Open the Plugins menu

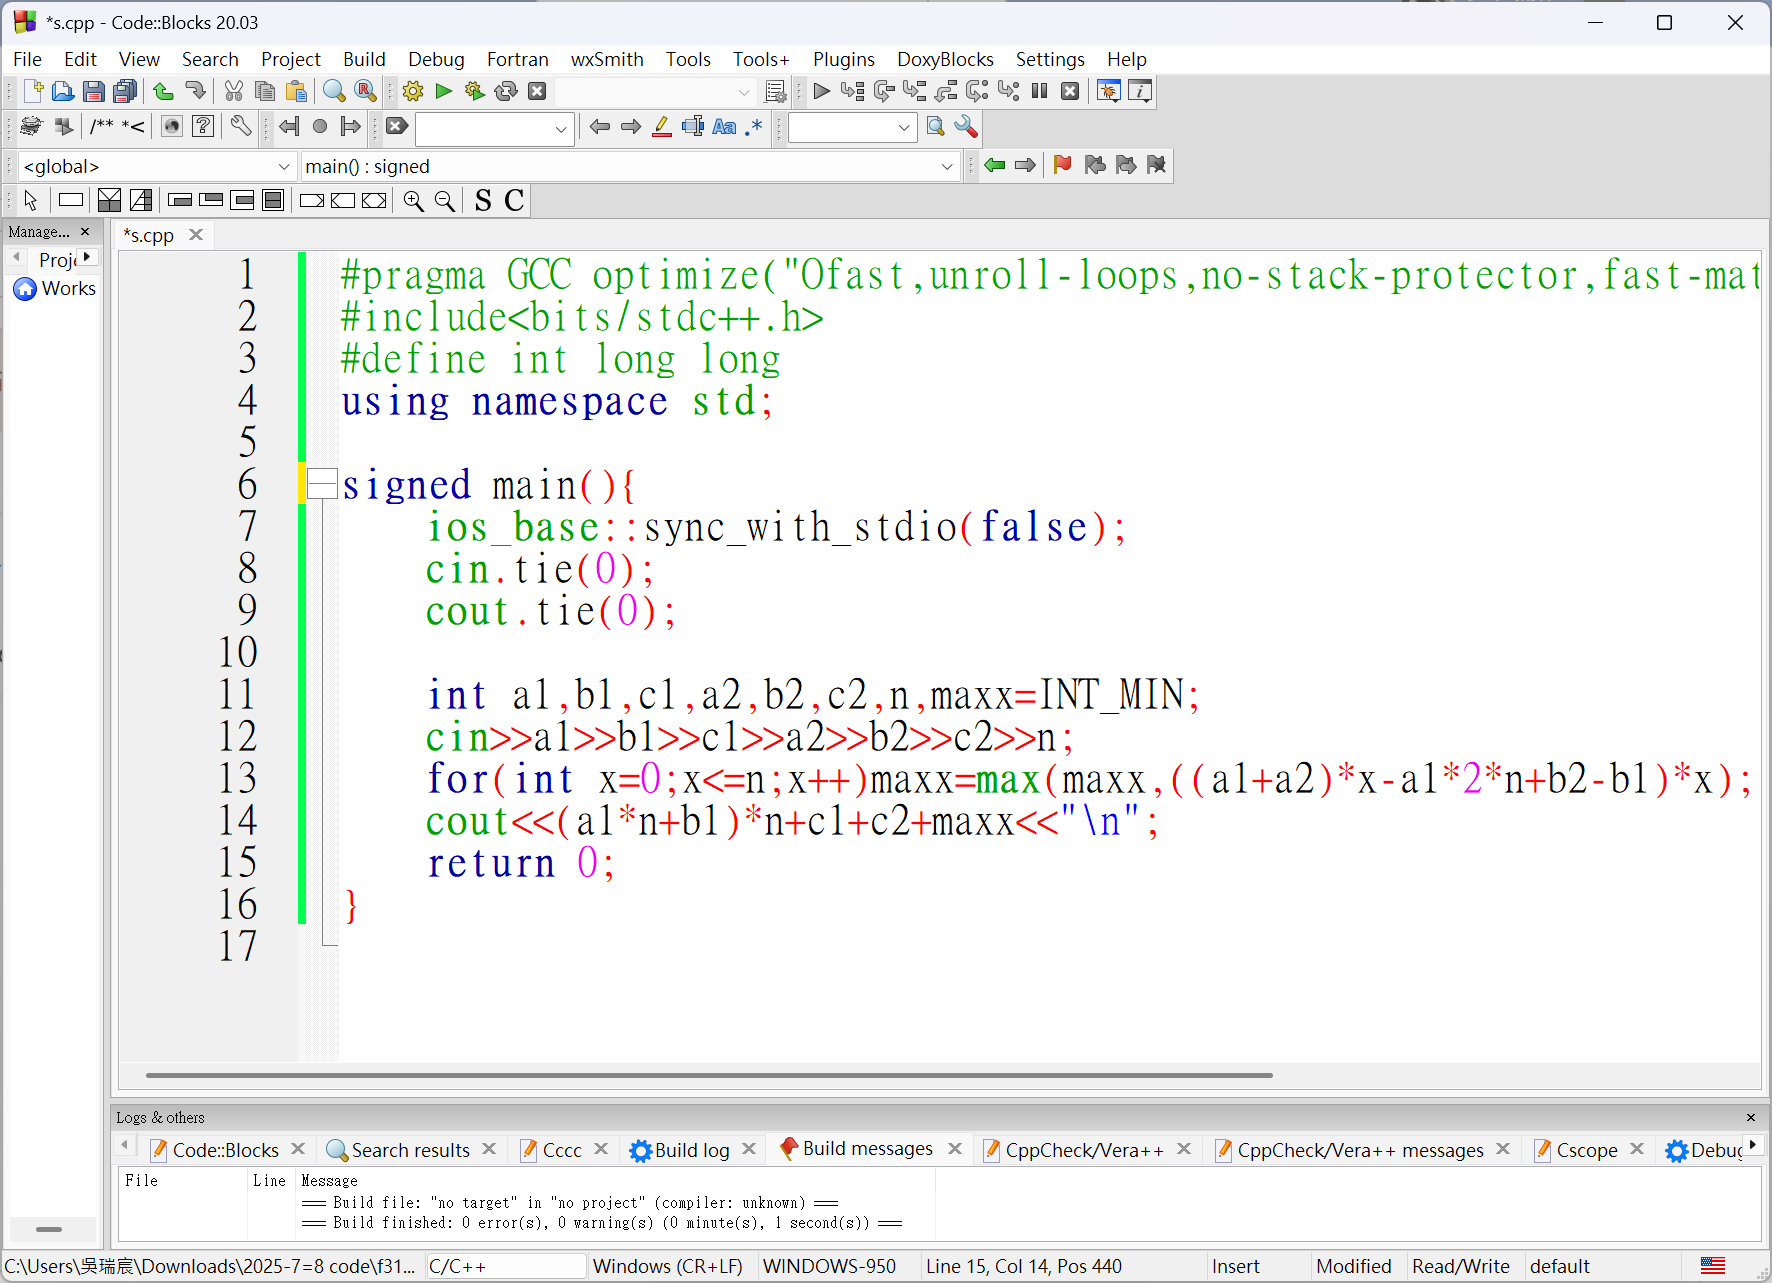click(x=843, y=59)
